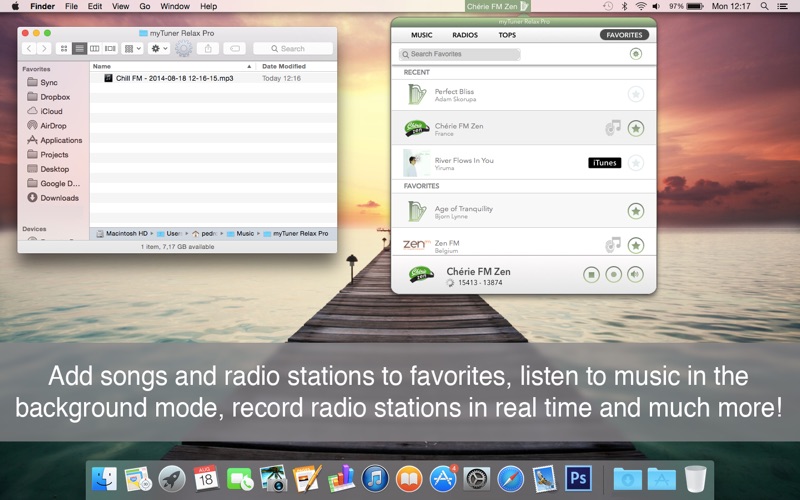
Task: Click the Finder edit tags button
Action: coord(235,48)
